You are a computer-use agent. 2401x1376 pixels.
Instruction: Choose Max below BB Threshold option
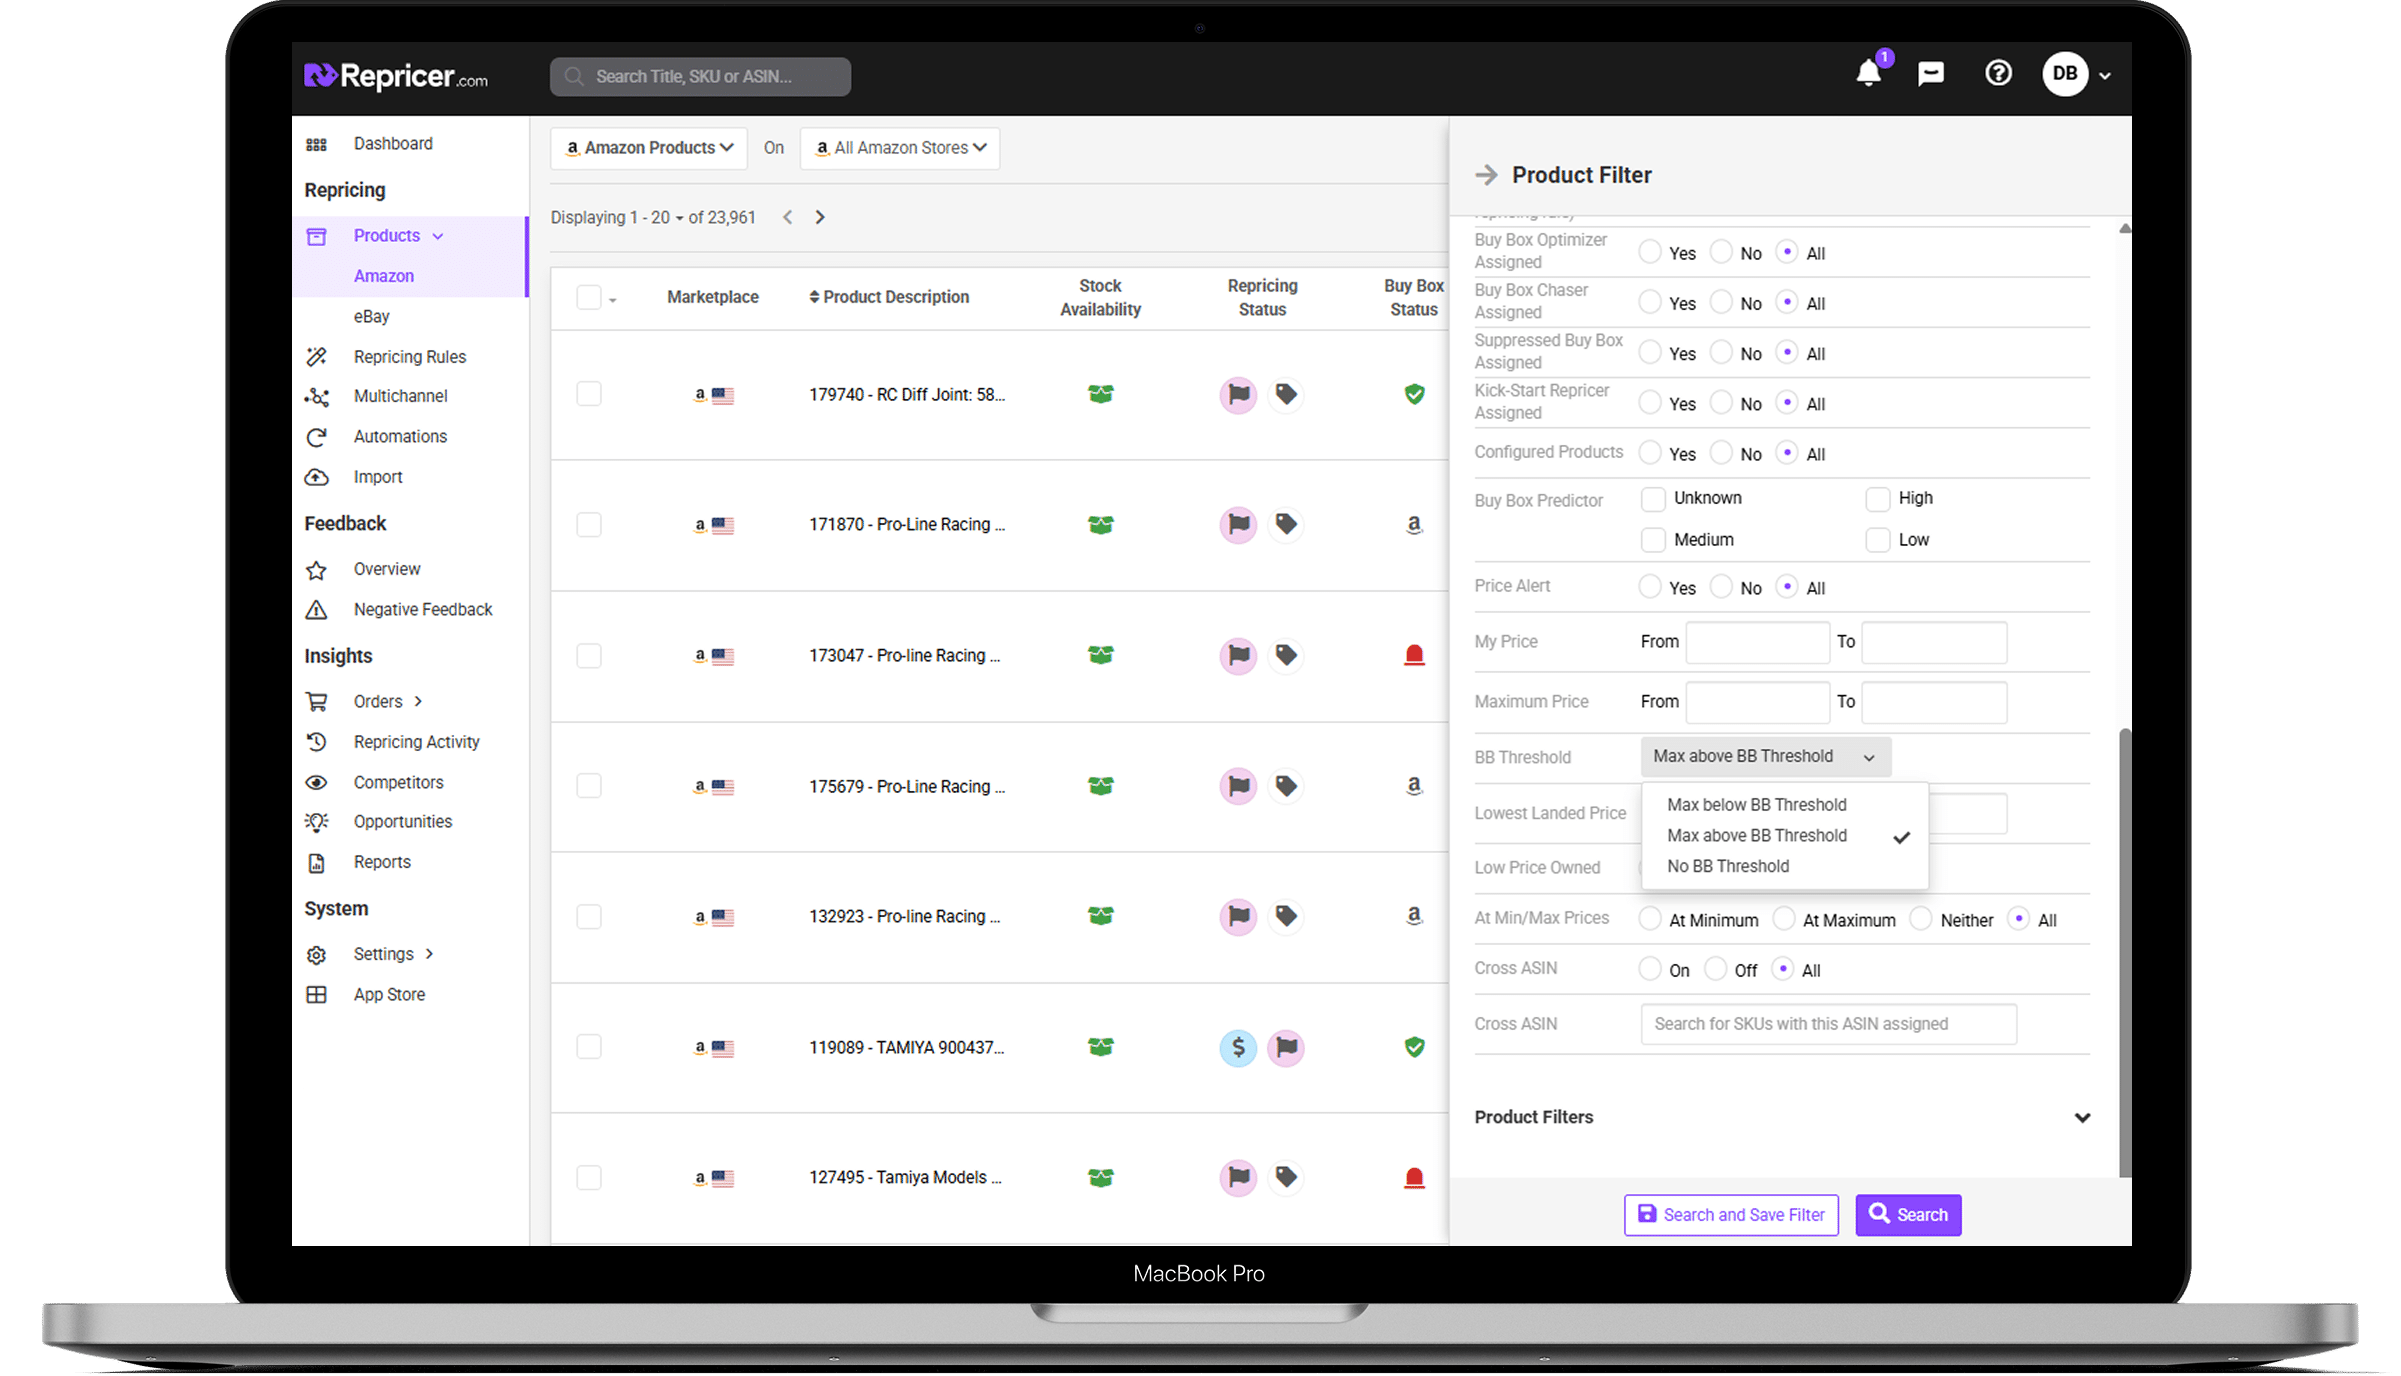tap(1757, 805)
